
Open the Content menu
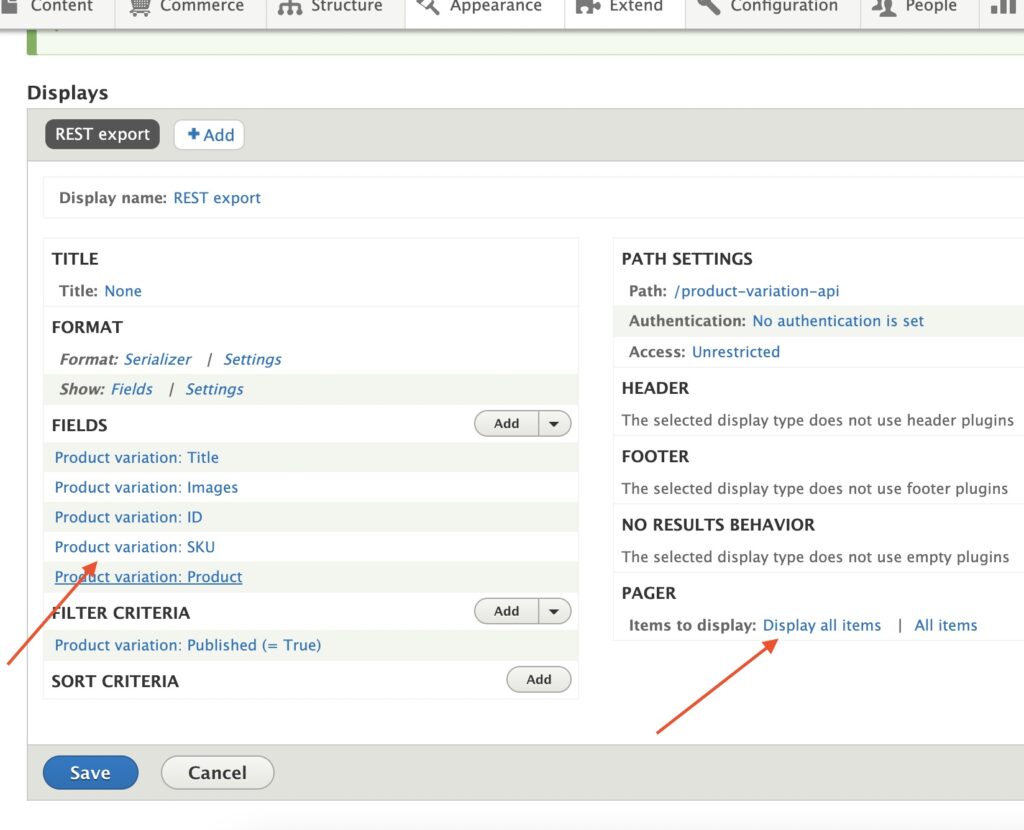(x=55, y=6)
